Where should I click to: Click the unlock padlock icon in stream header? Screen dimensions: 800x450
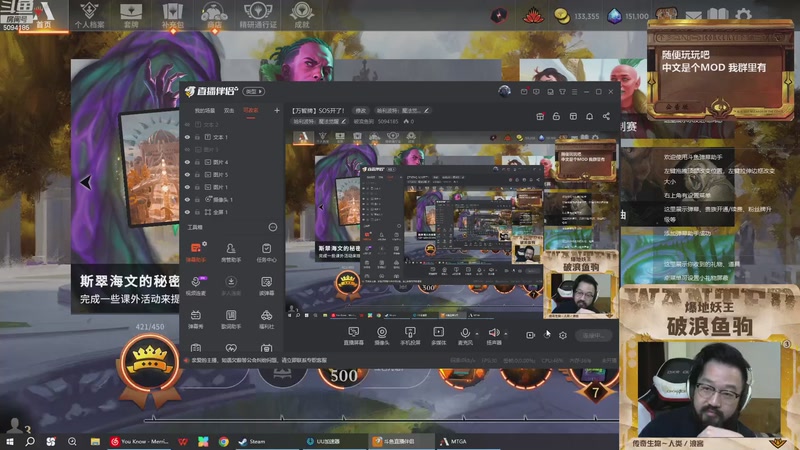coord(556,116)
